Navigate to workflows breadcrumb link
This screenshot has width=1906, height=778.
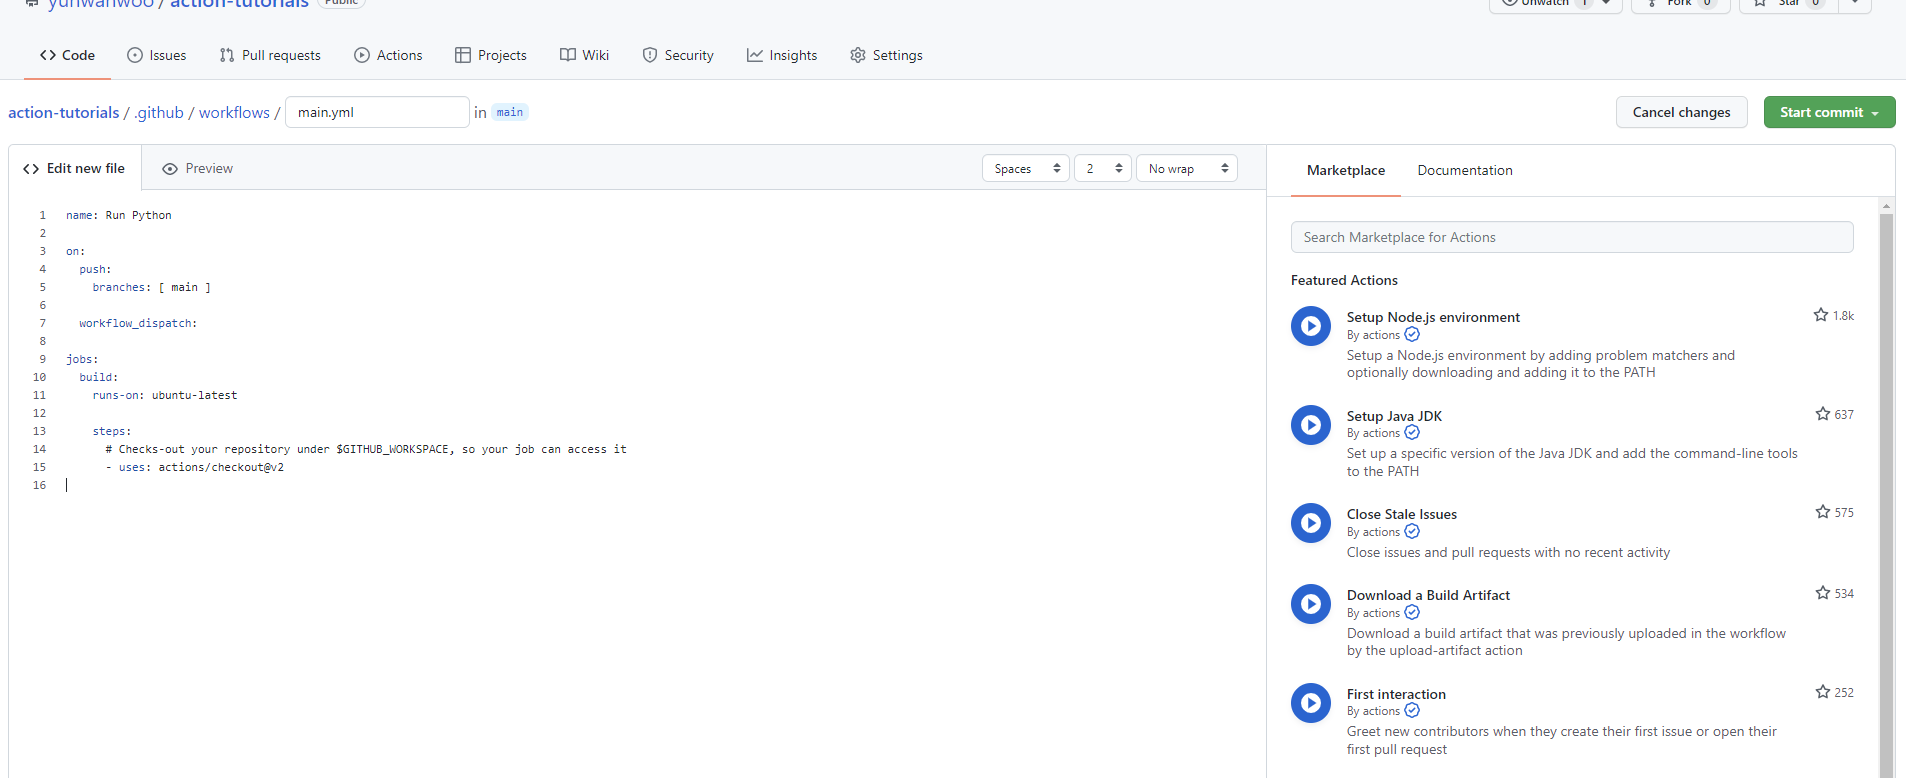pyautogui.click(x=234, y=112)
